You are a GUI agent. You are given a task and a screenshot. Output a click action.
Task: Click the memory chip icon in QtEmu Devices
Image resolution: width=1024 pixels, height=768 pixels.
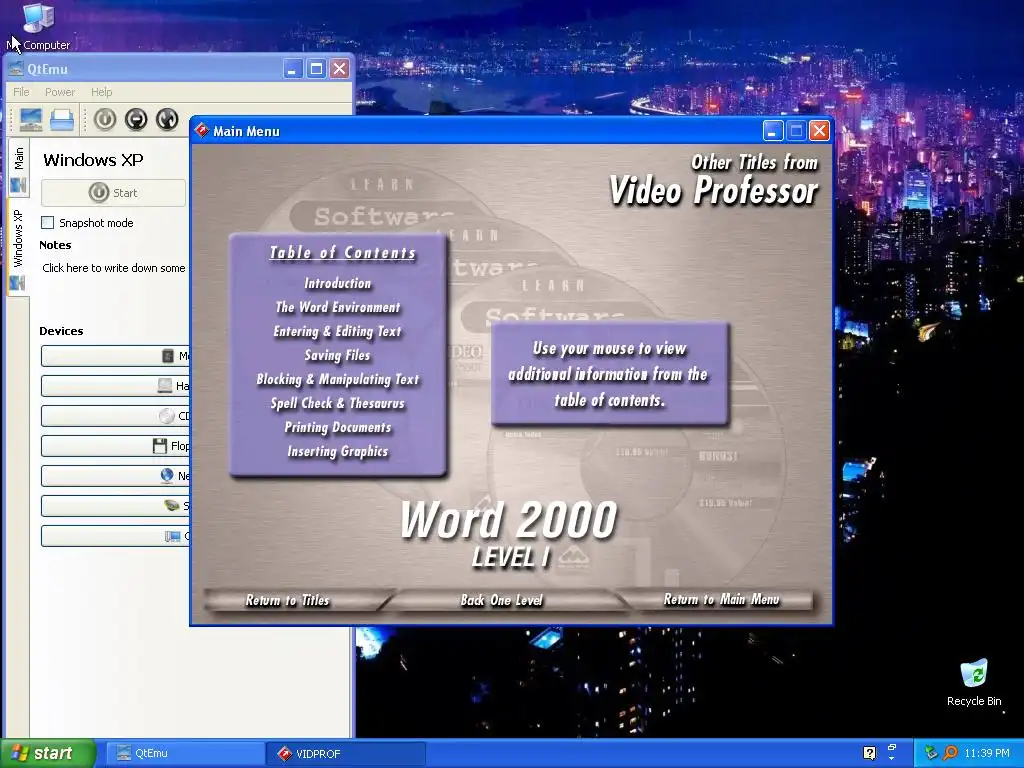coord(168,356)
